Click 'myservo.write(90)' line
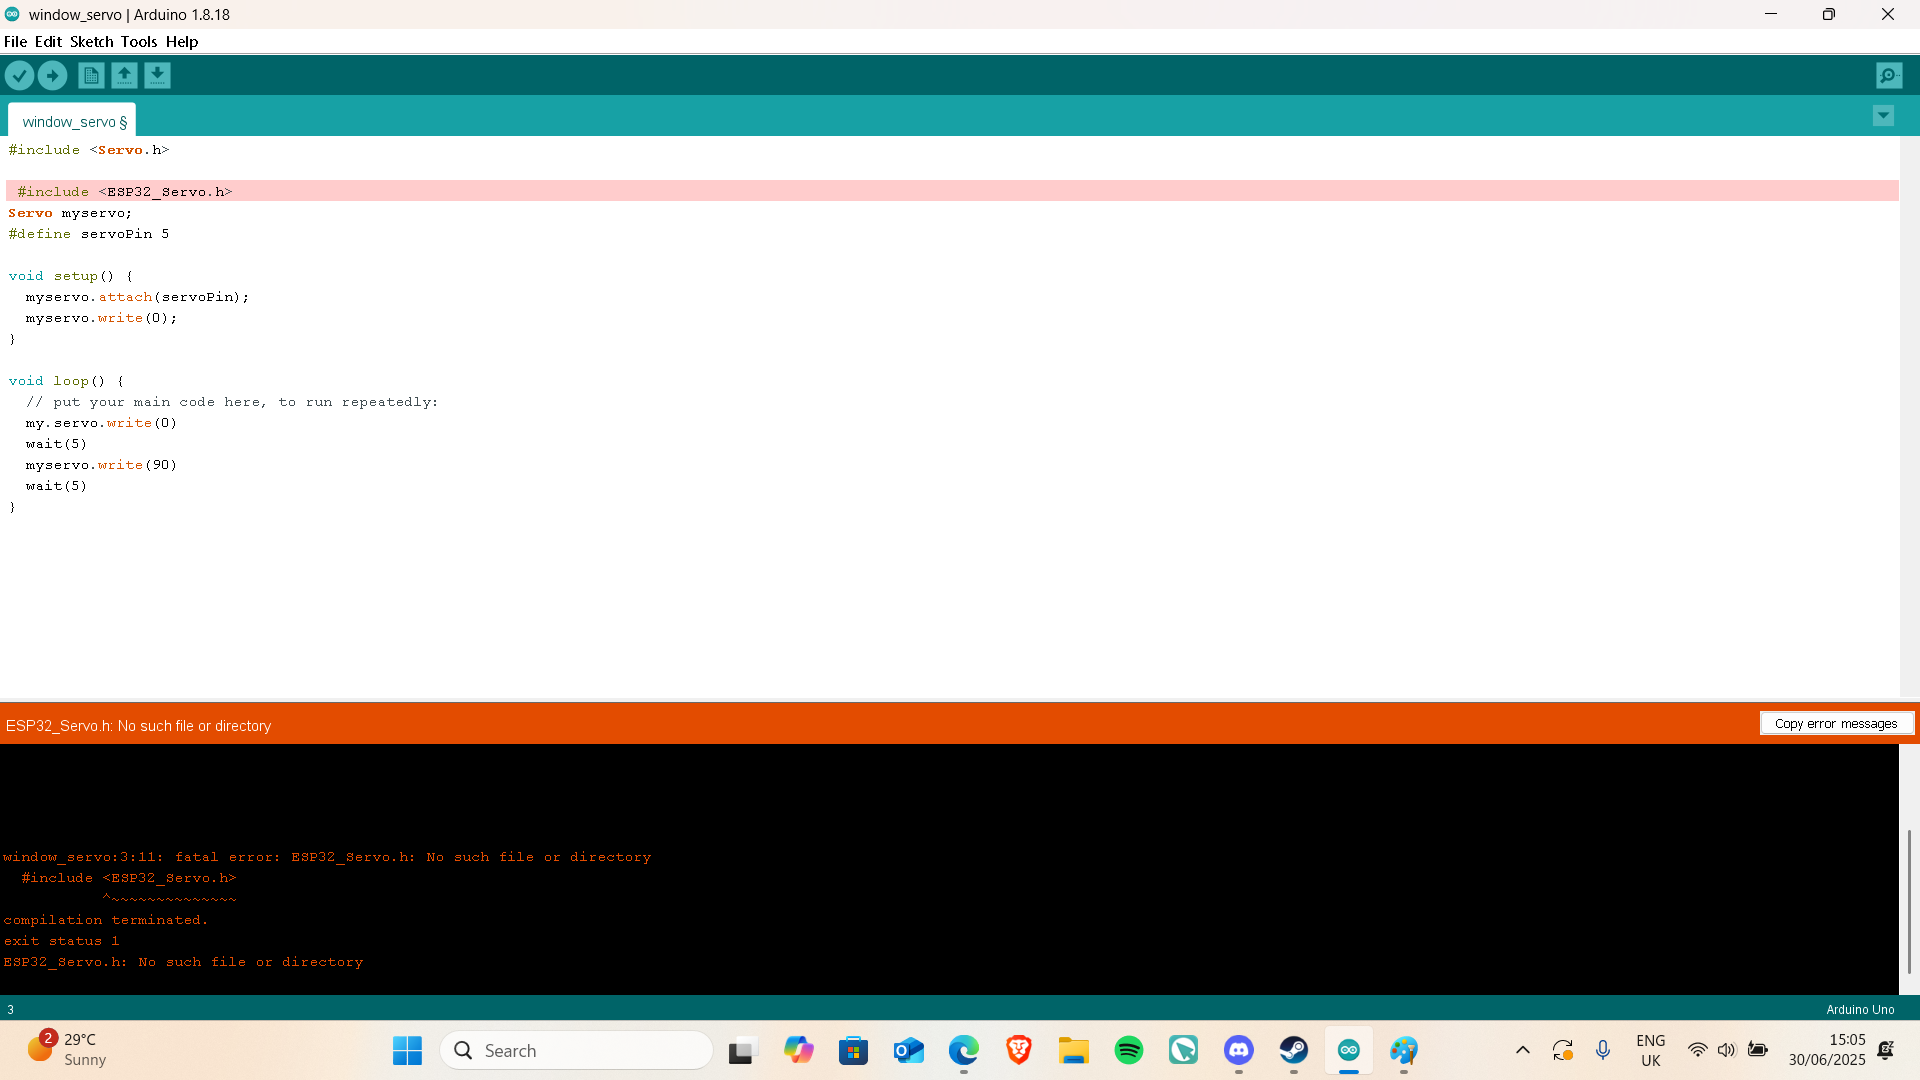The image size is (1920, 1080). coord(101,465)
